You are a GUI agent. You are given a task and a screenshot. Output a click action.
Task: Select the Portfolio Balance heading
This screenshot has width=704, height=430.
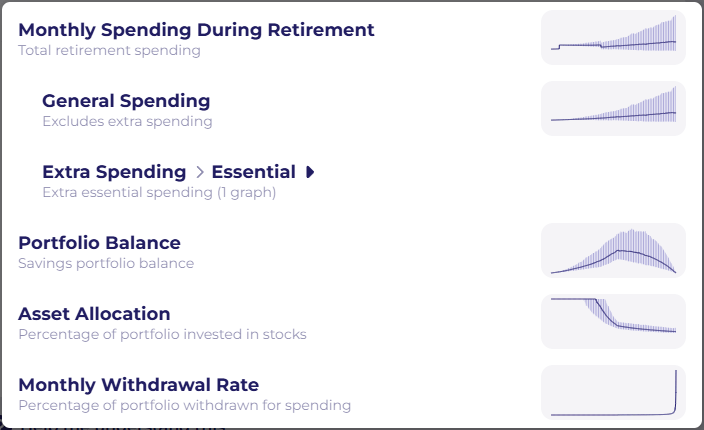click(99, 243)
